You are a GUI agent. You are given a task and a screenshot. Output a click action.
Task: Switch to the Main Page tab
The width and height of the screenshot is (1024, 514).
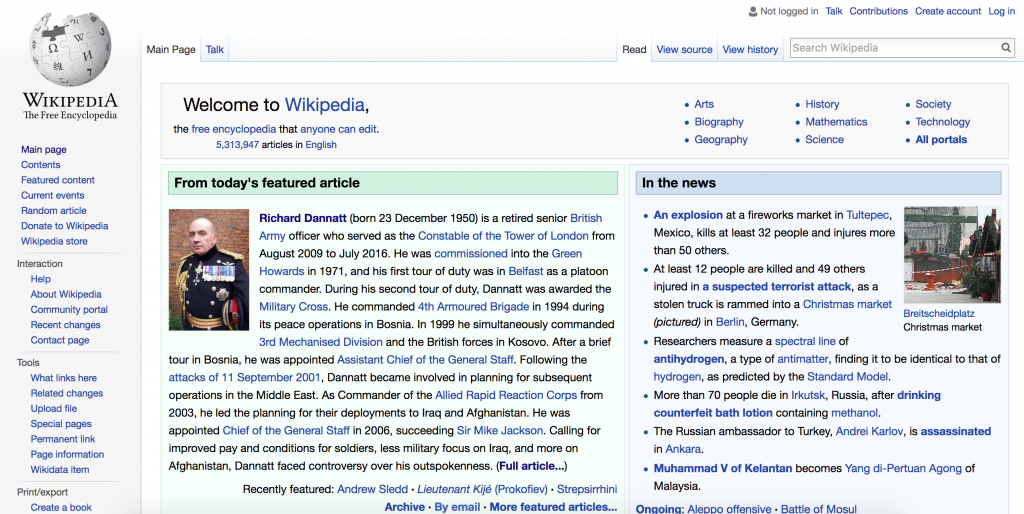(170, 50)
